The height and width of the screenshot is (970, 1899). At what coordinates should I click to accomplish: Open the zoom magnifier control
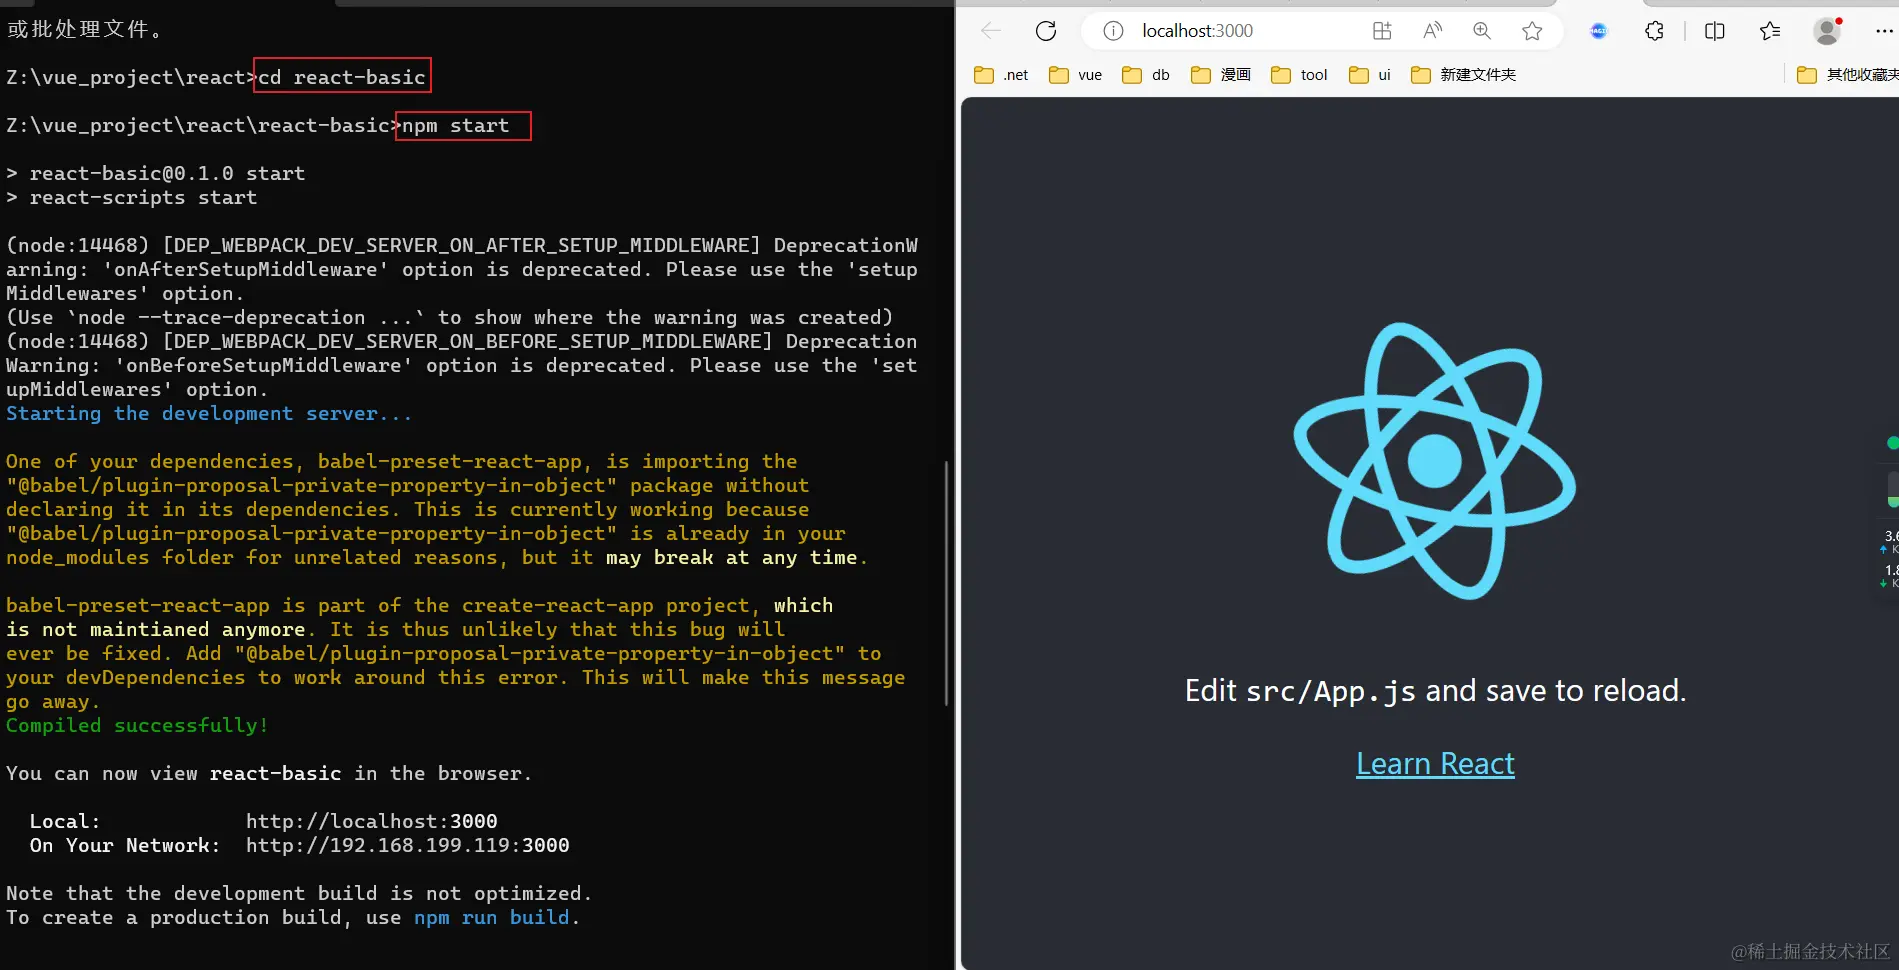click(x=1482, y=31)
